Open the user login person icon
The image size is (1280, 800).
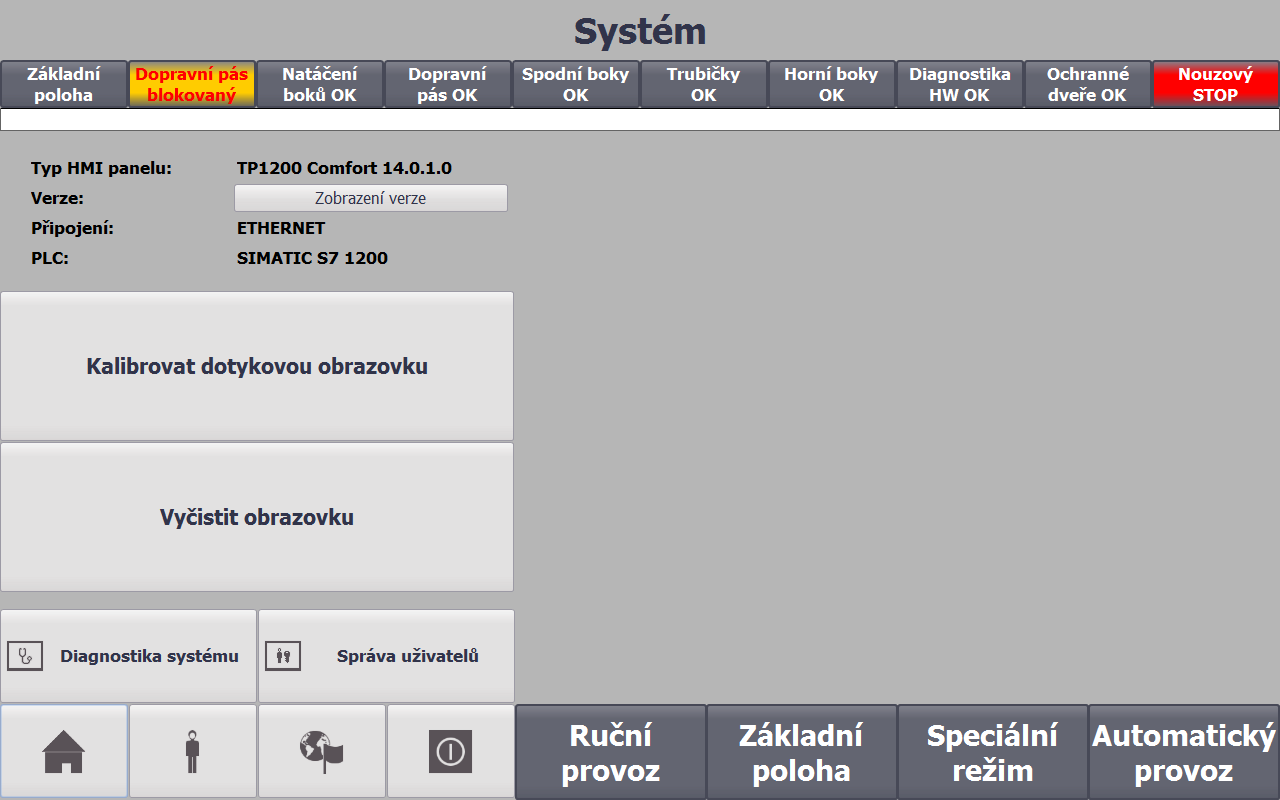(x=193, y=751)
